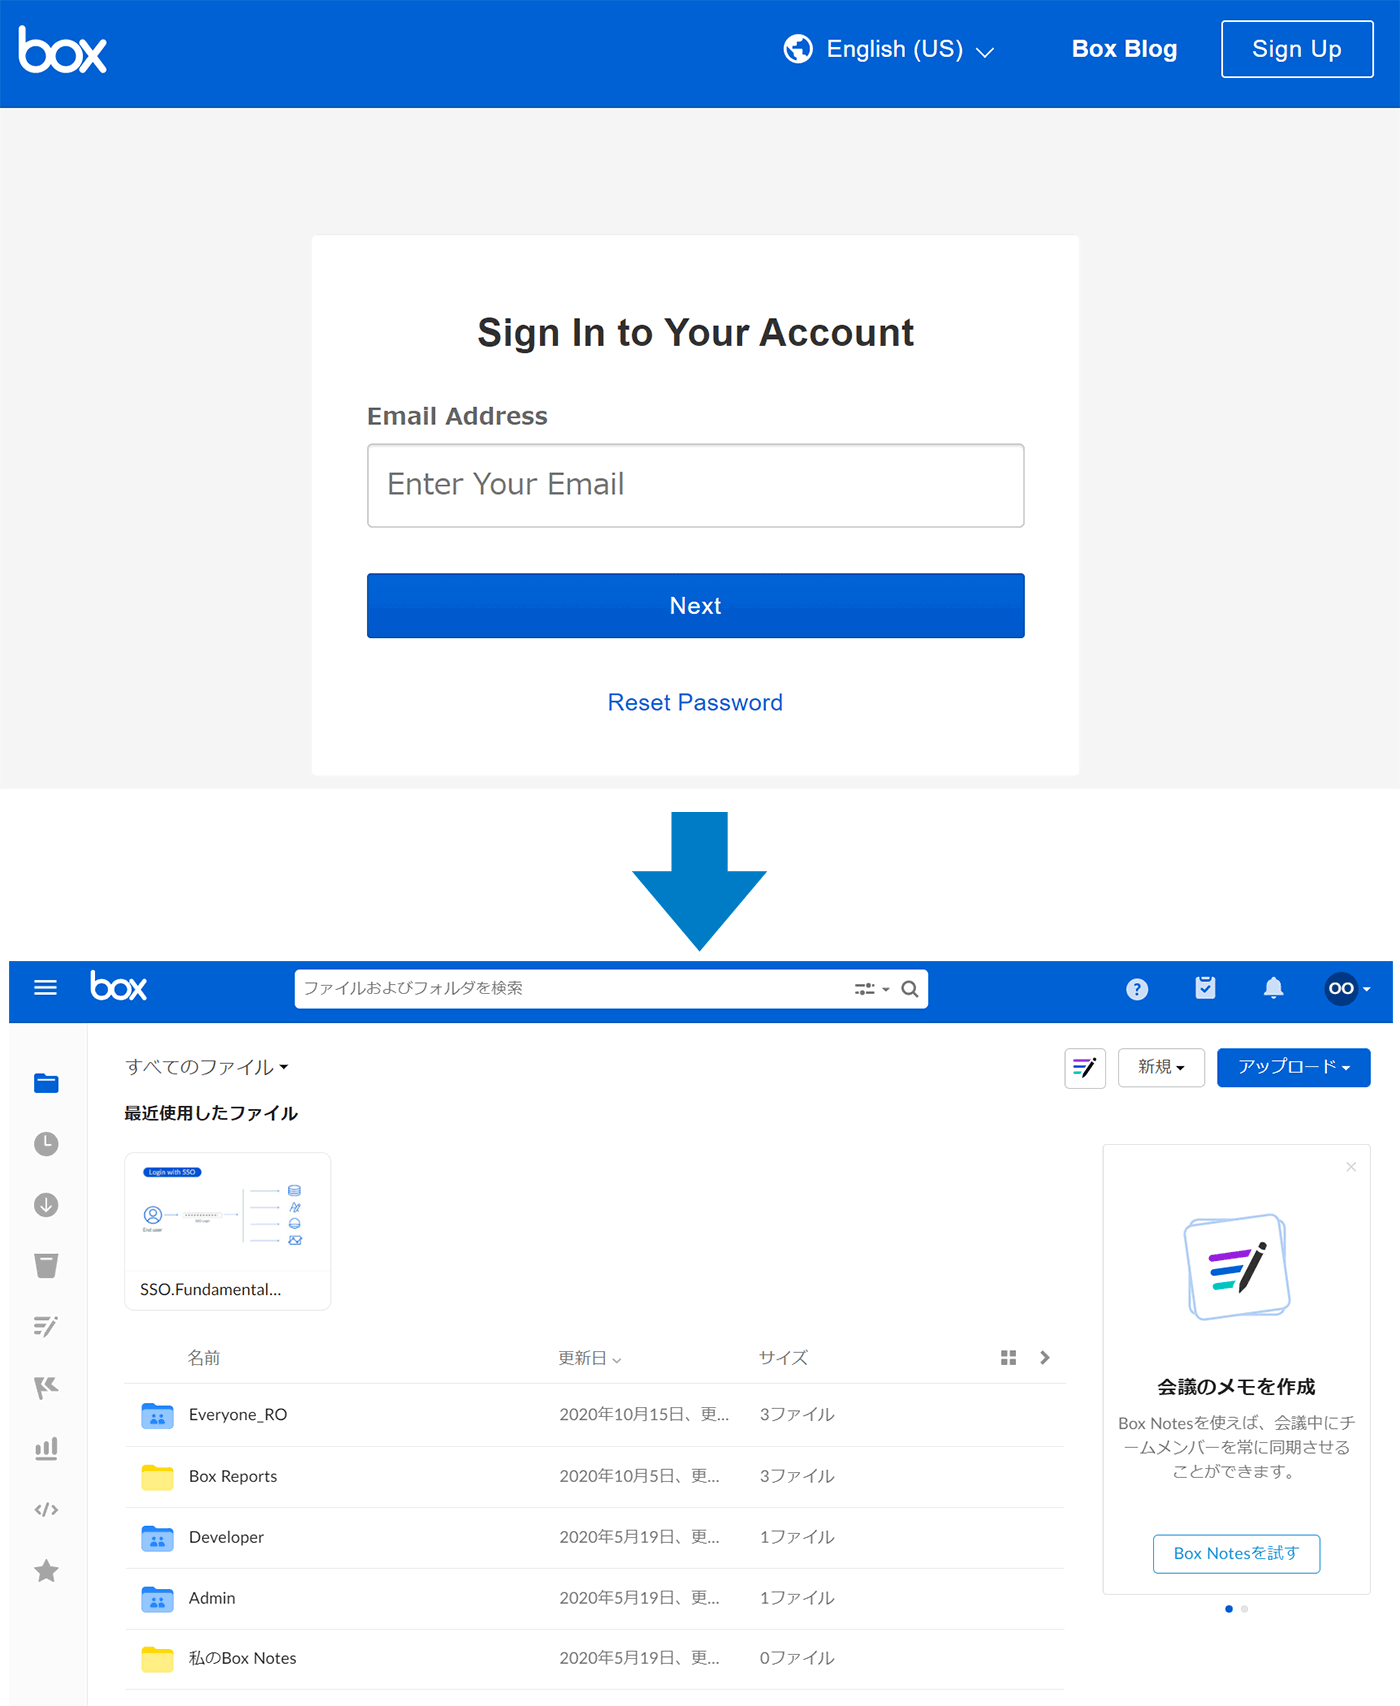Open the help question-mark icon
Image resolution: width=1400 pixels, height=1706 pixels.
pos(1137,989)
